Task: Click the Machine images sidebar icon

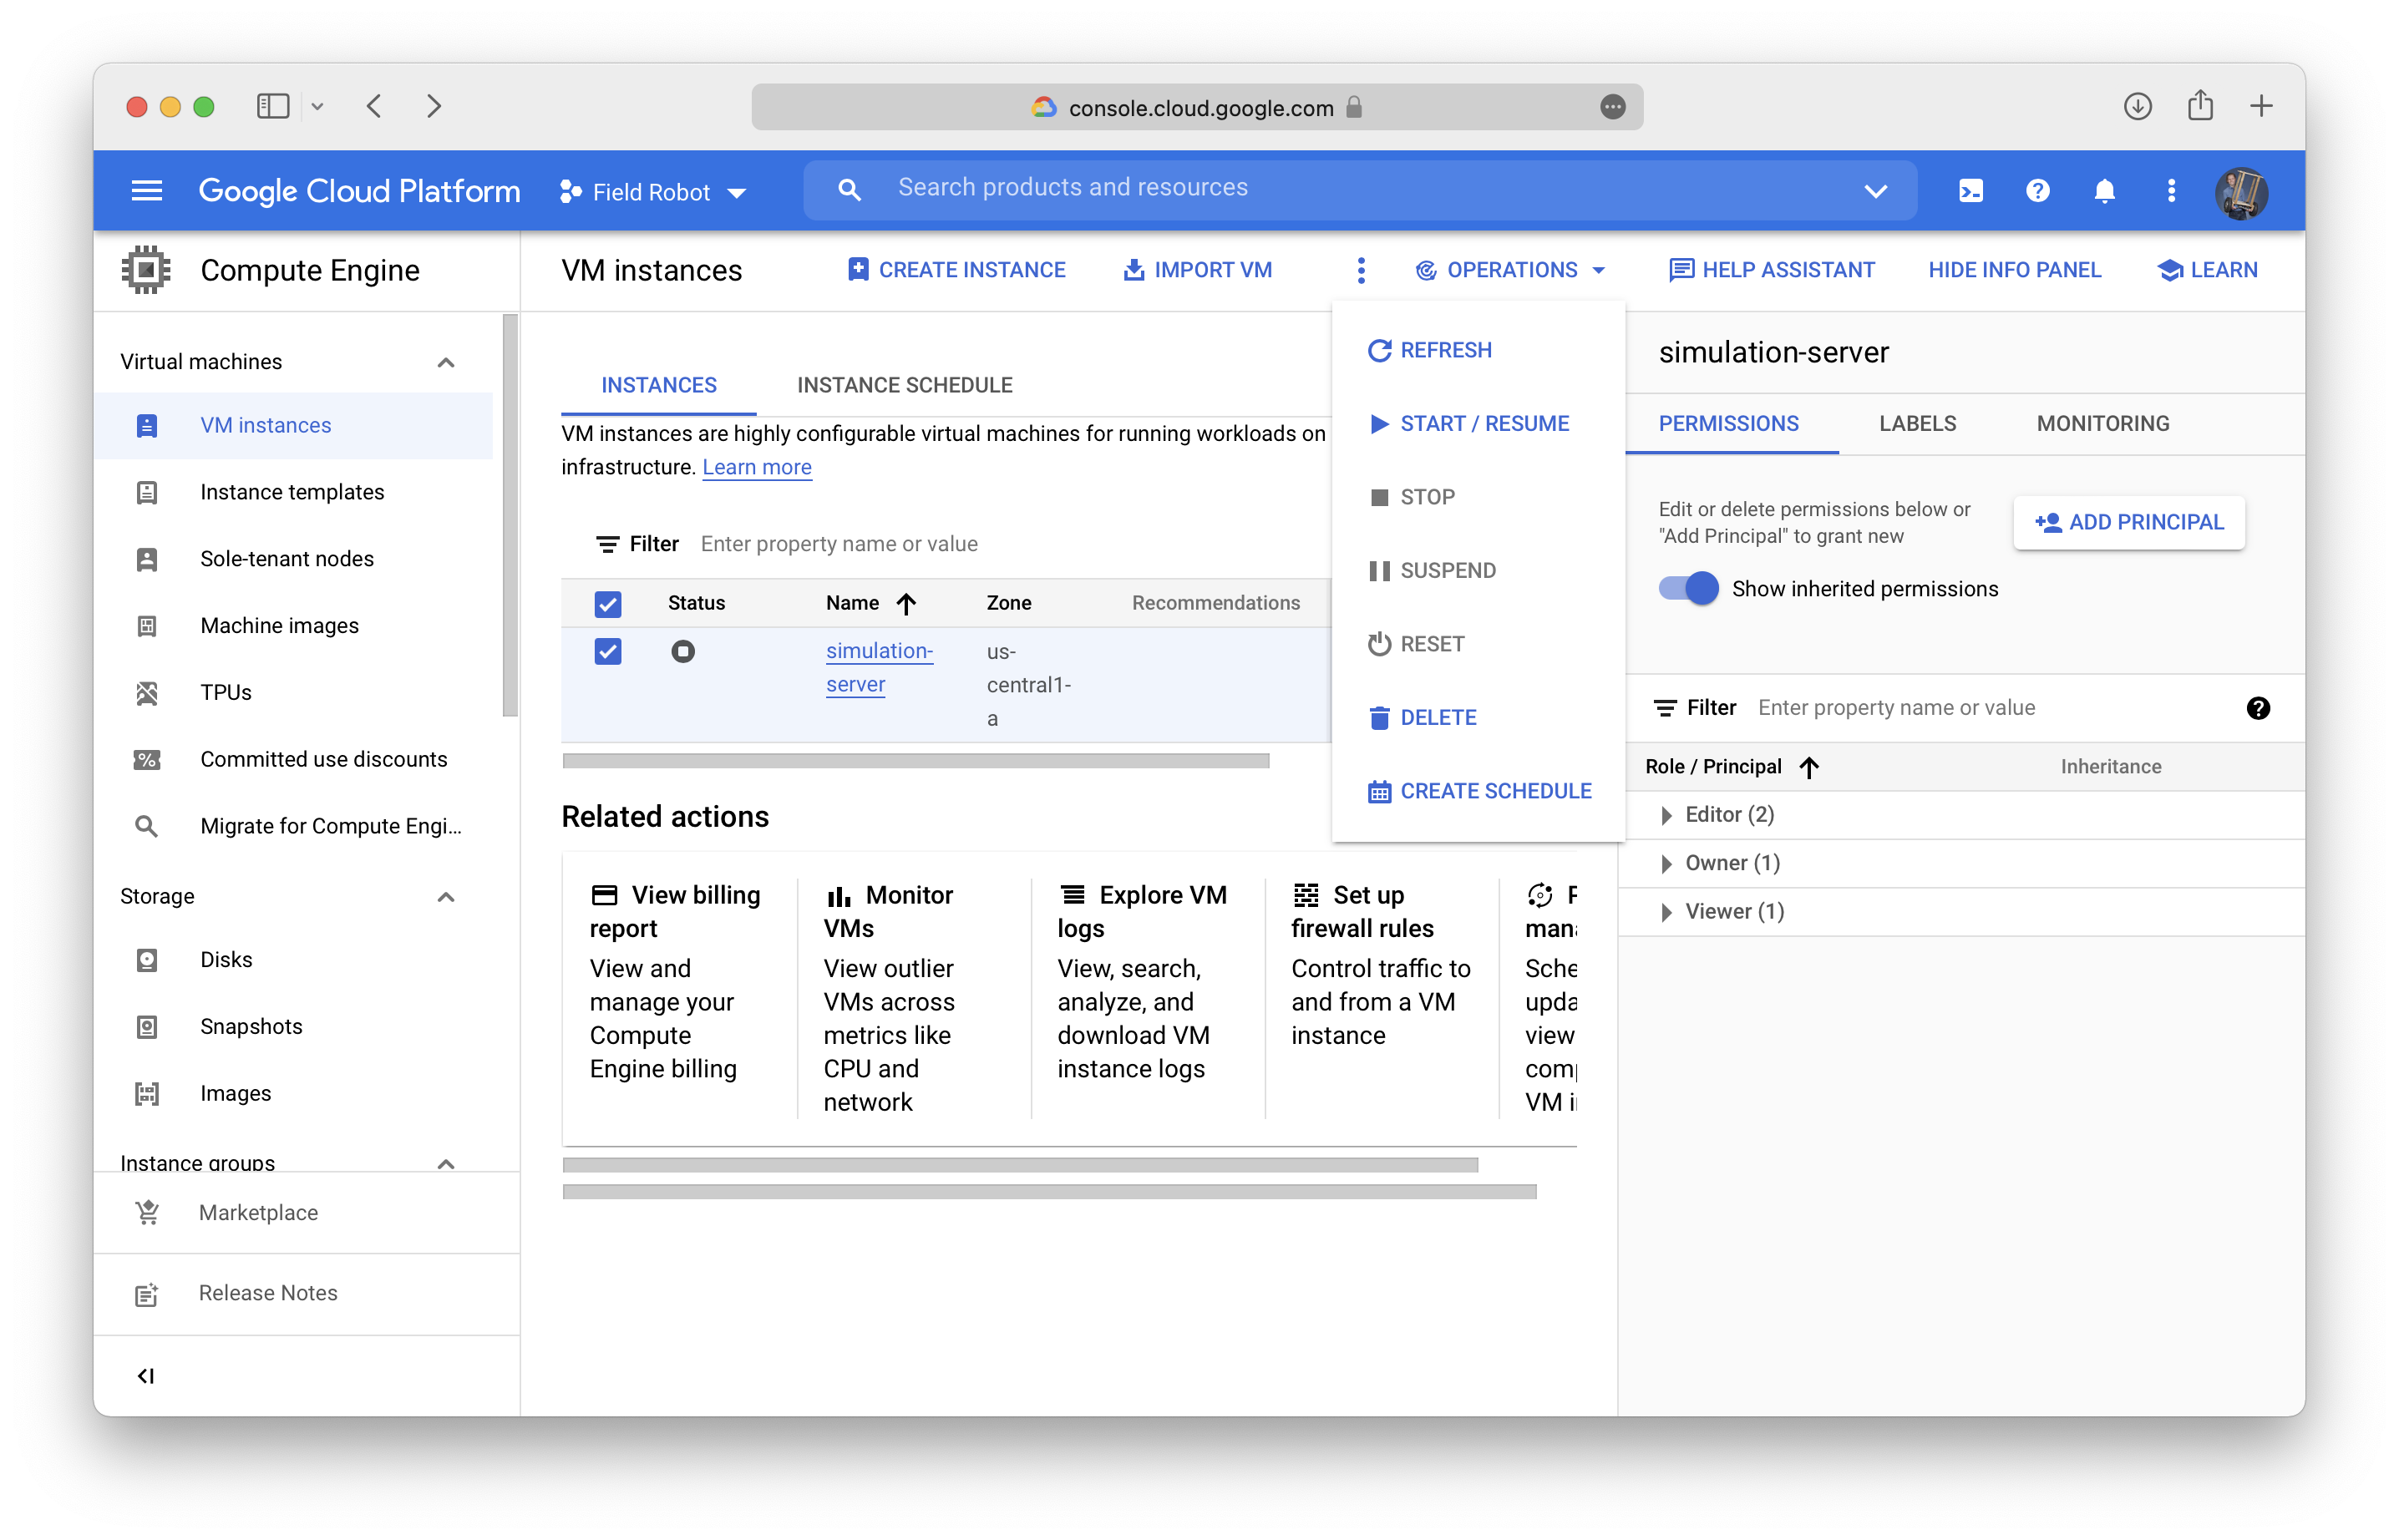Action: click(147, 626)
